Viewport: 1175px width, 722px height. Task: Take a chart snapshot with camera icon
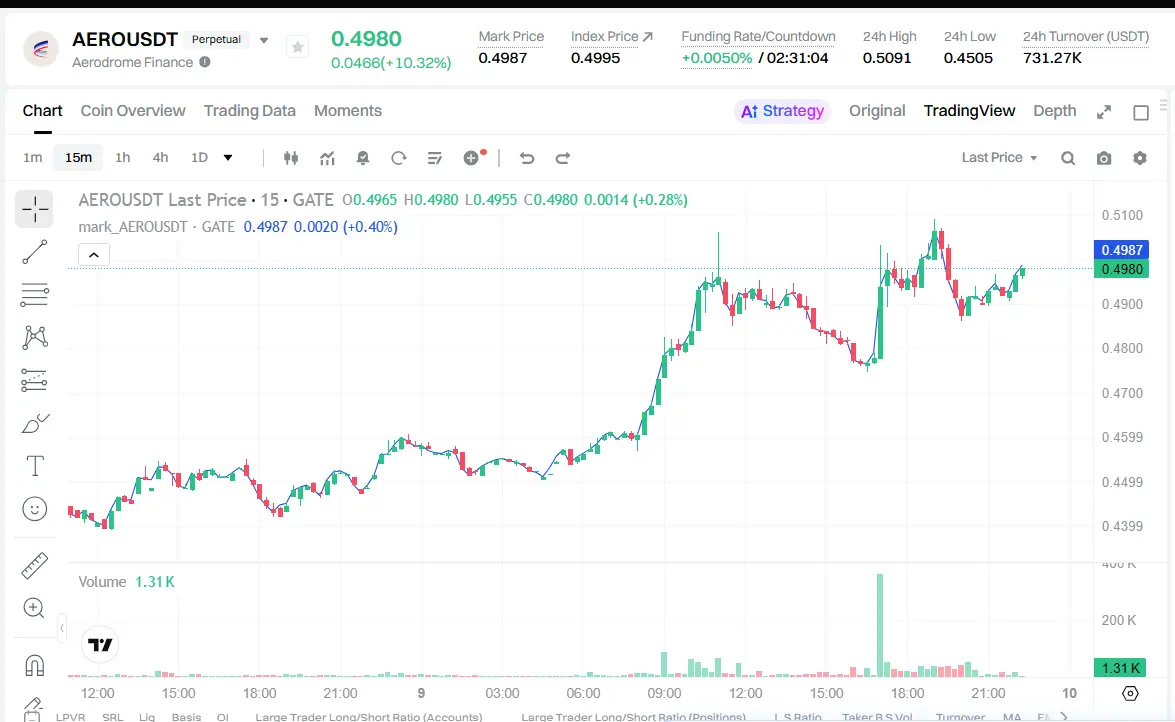click(1104, 158)
